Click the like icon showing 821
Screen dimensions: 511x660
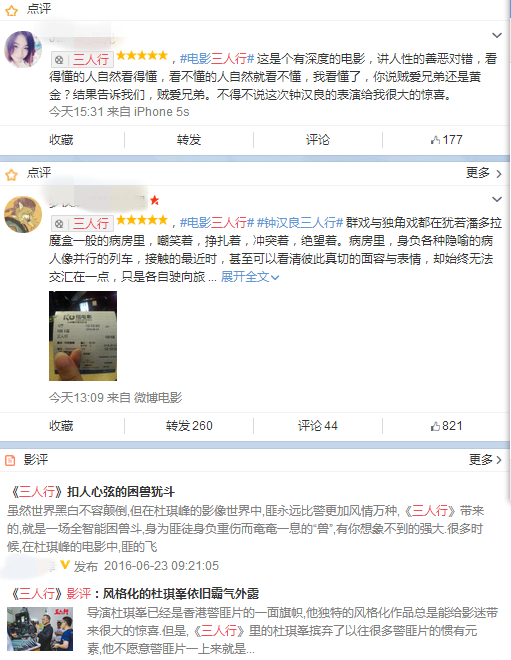pyautogui.click(x=435, y=426)
